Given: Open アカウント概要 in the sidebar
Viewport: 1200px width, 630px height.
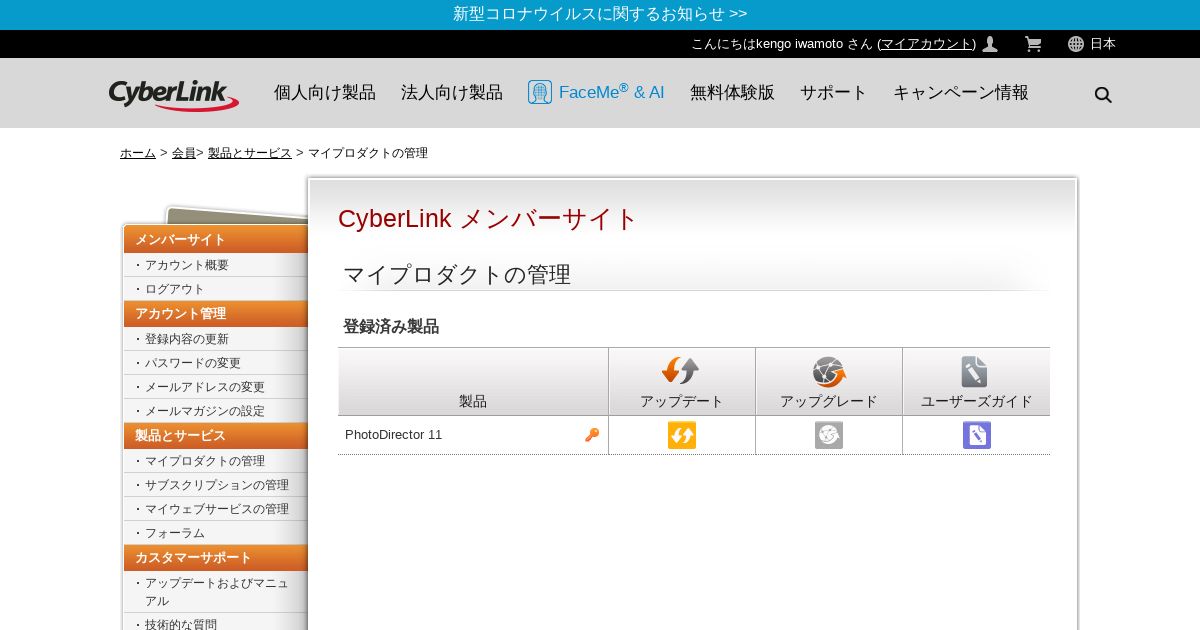Looking at the screenshot, I should click(x=187, y=265).
